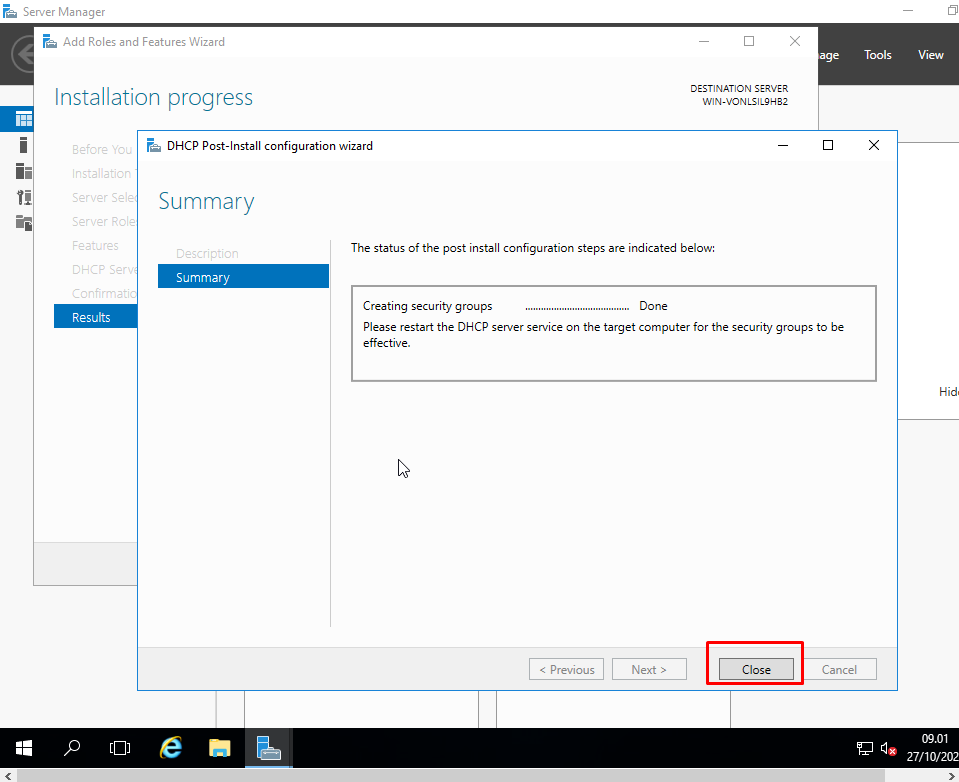959x782 pixels.
Task: Click the Cancel button in the DHCP wizard
Action: tap(839, 669)
